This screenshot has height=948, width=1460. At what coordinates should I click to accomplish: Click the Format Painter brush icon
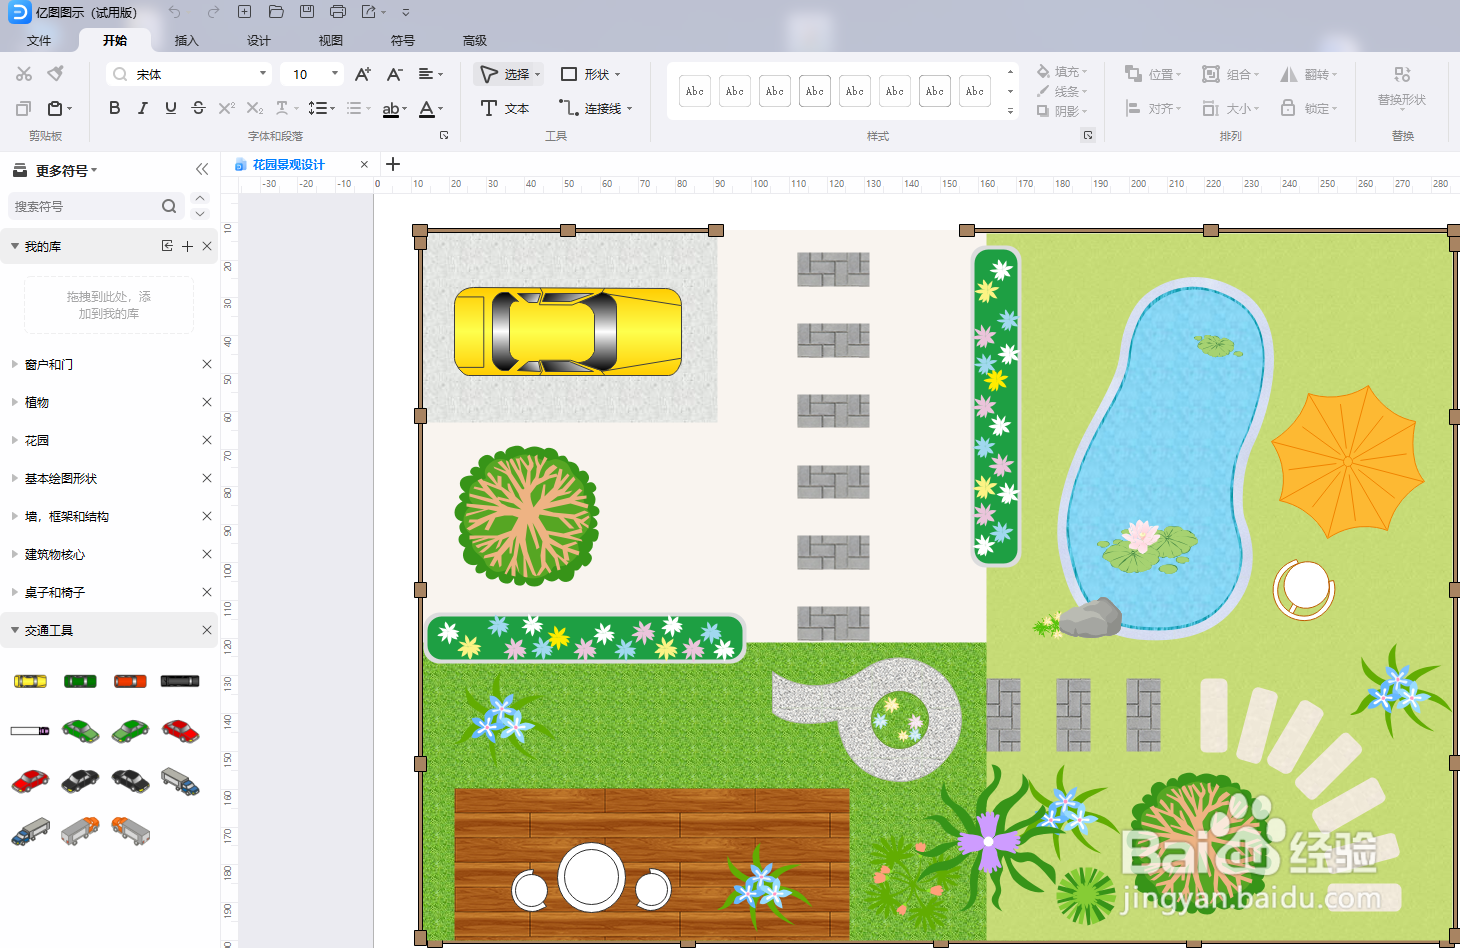click(56, 74)
